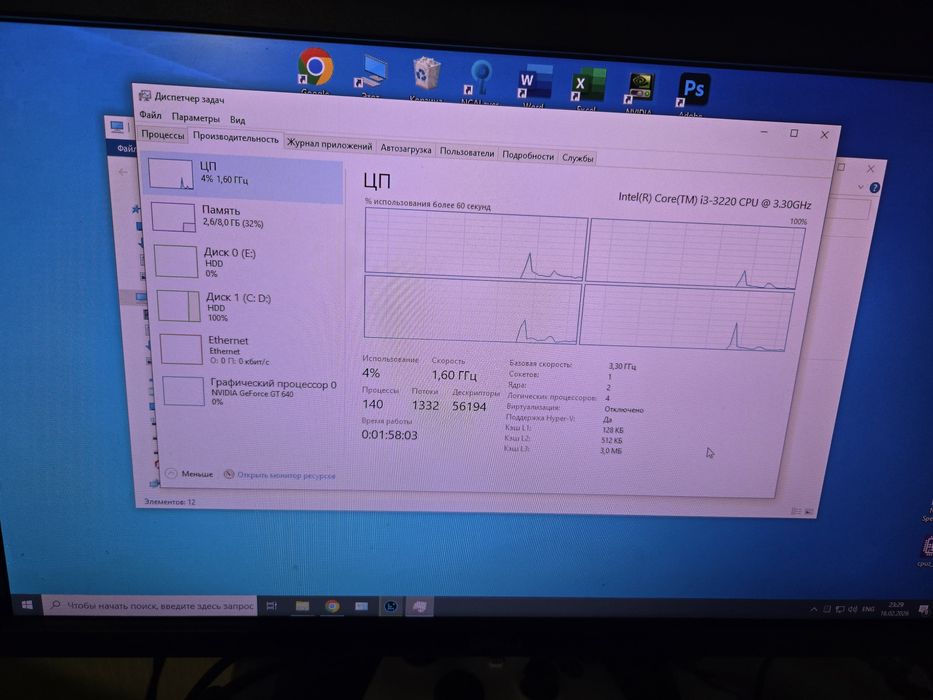This screenshot has width=933, height=700.
Task: Click the Intel Core i3-3220 CPU name
Action: [x=714, y=201]
